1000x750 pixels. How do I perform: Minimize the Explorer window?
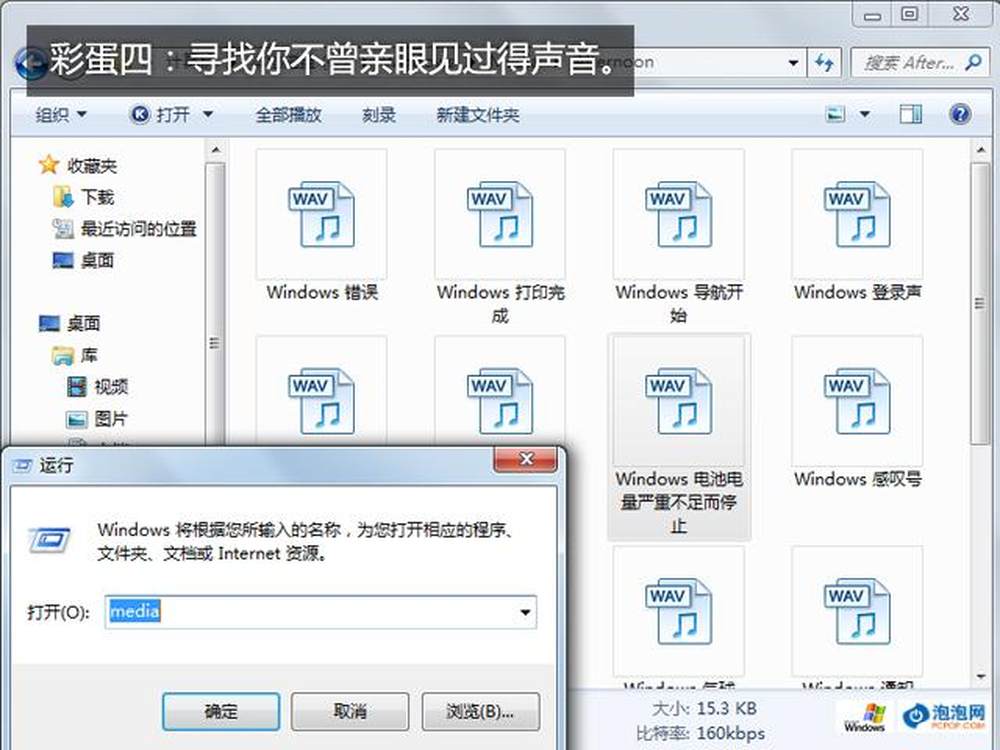[872, 14]
